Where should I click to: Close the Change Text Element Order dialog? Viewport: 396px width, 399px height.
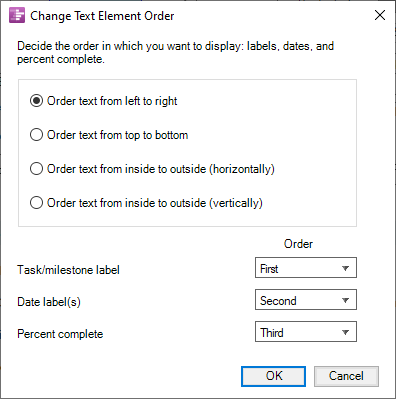[x=380, y=15]
